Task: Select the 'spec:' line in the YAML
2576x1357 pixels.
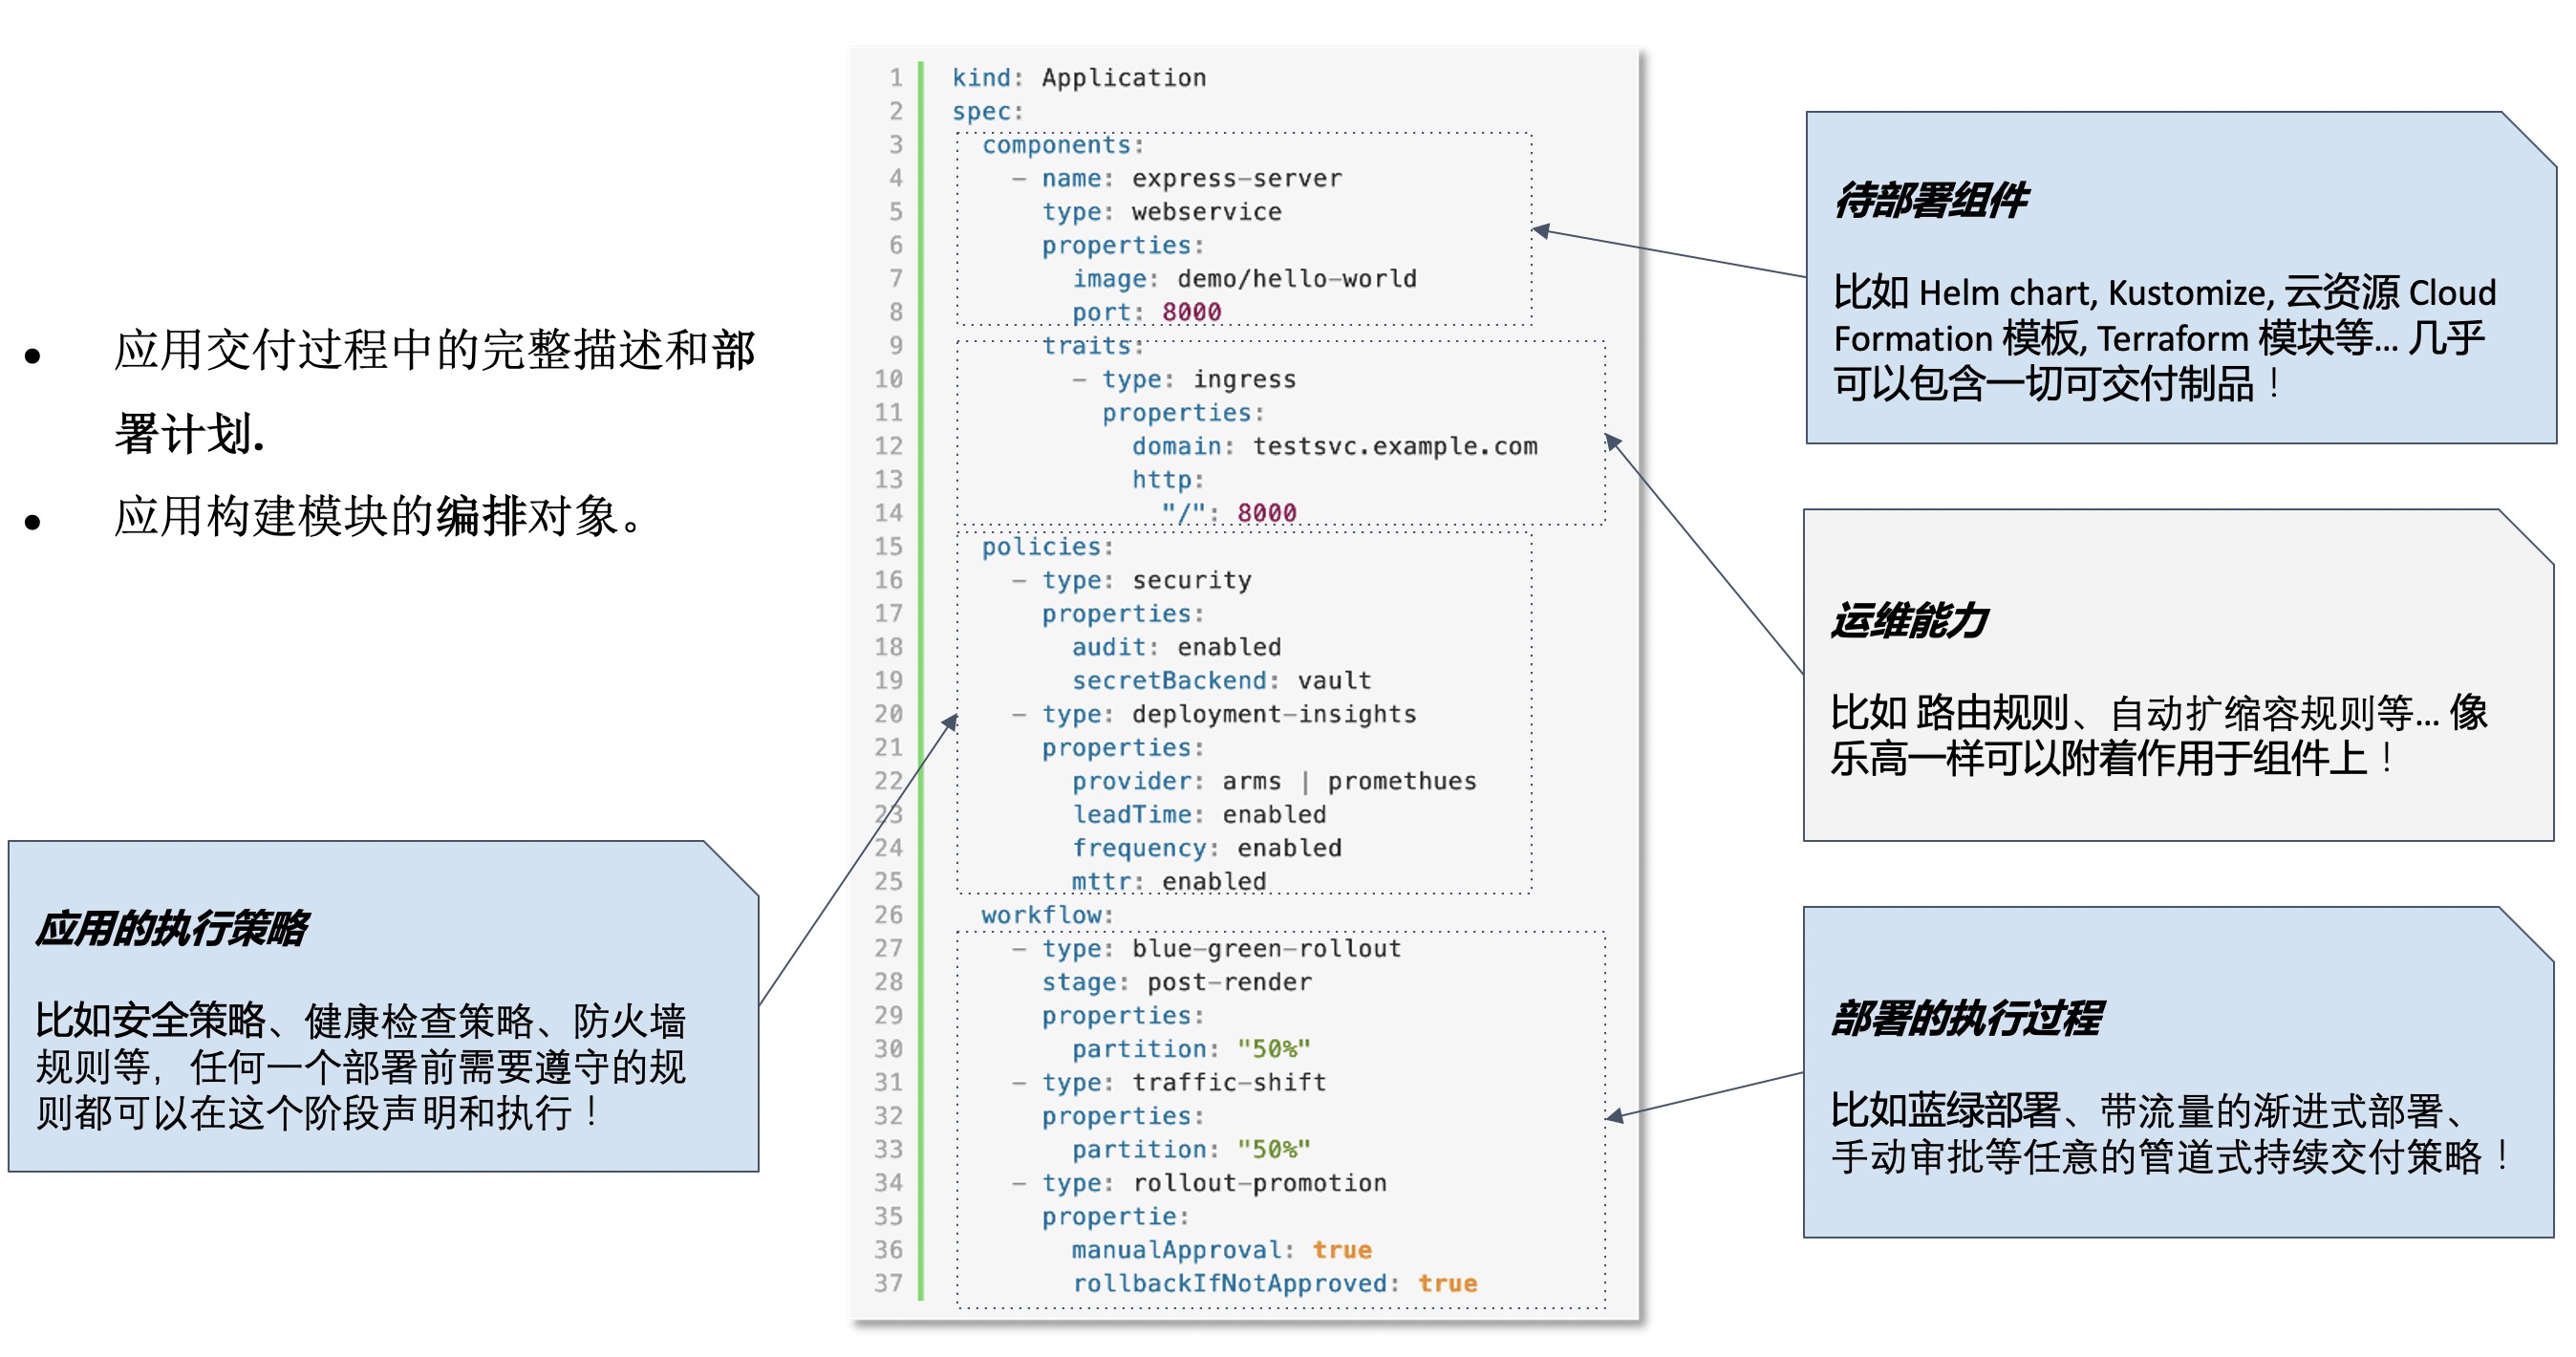Action: pos(987,111)
